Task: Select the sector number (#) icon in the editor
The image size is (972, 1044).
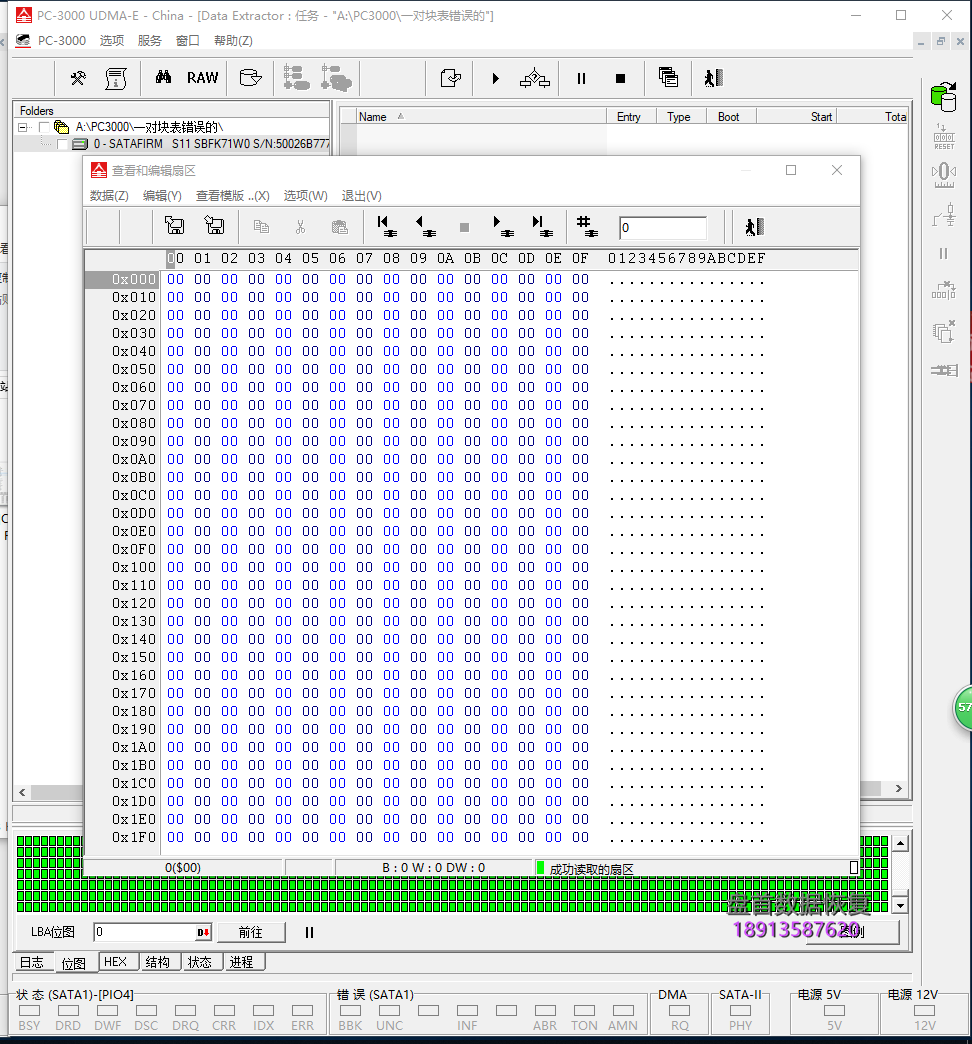Action: pos(586,226)
